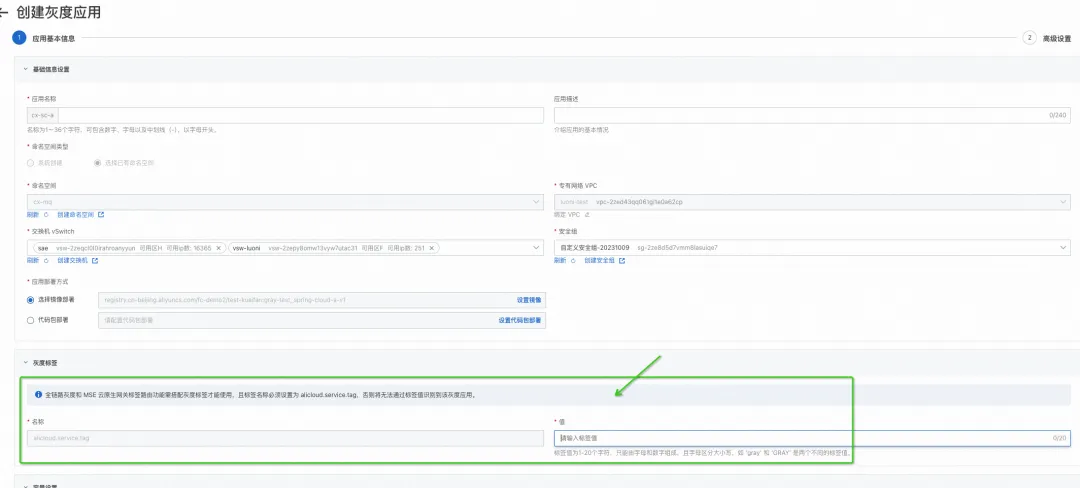Click the external-link icon beside 创建命名空间
1080x488 pixels.
[101, 215]
